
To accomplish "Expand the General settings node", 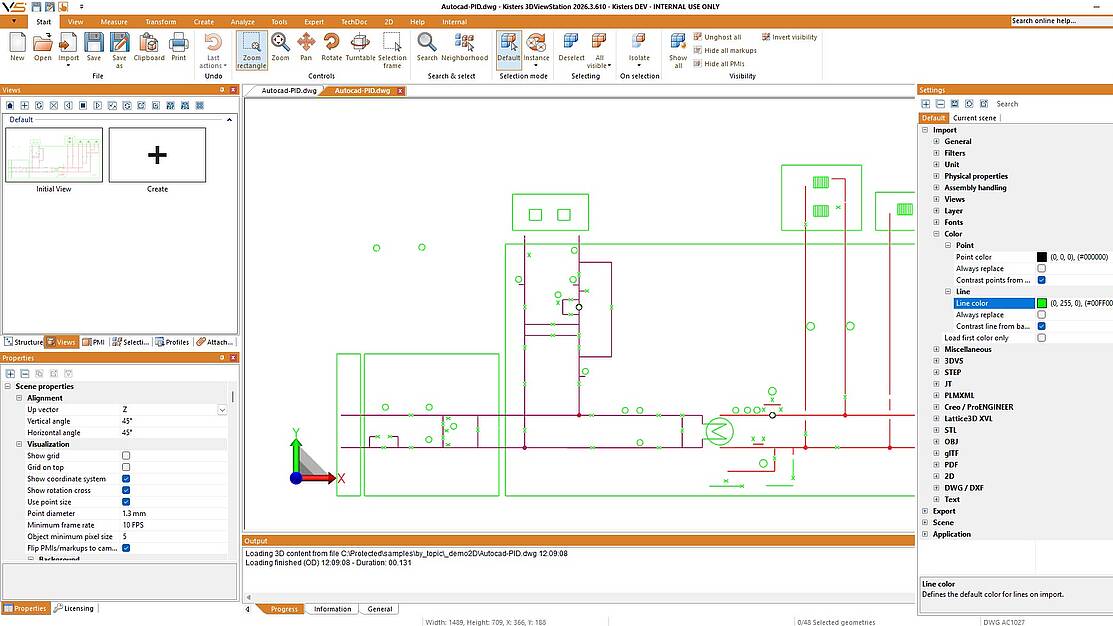I will click(x=936, y=141).
